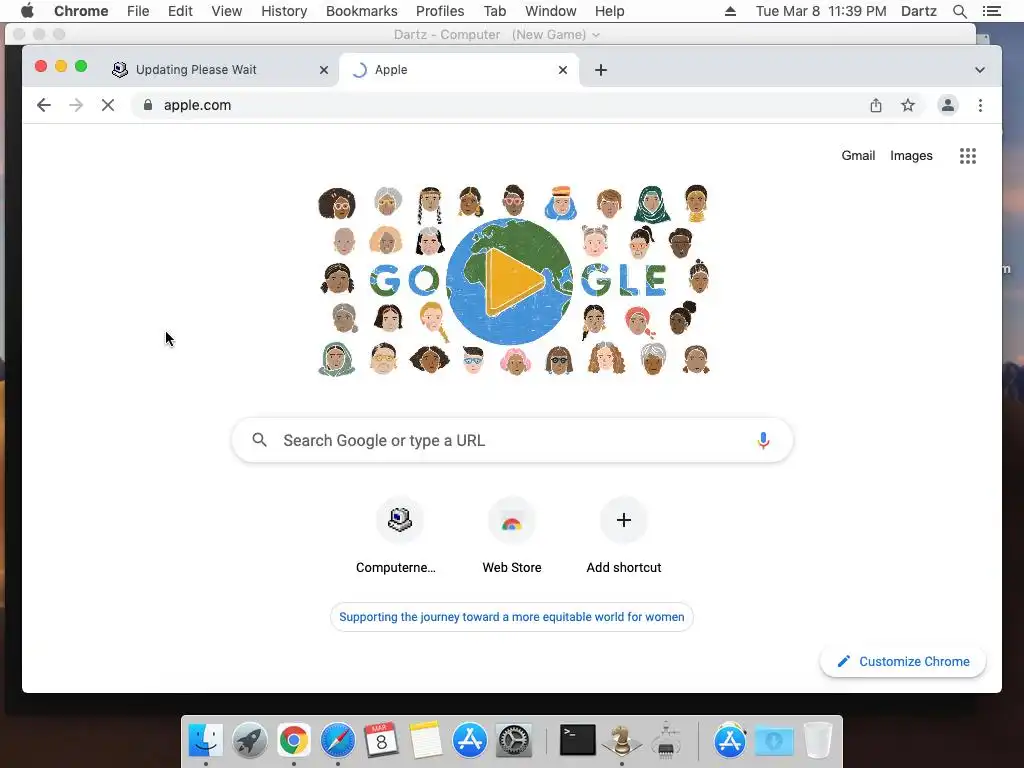Open the Notification Center list icon
The image size is (1024, 768).
pos(991,11)
